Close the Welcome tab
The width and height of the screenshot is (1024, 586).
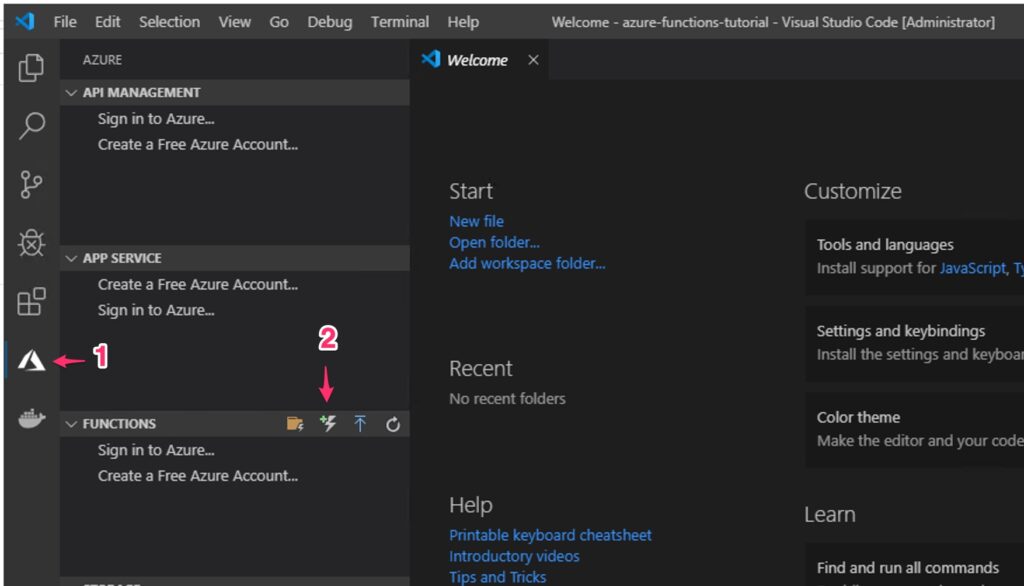point(533,60)
